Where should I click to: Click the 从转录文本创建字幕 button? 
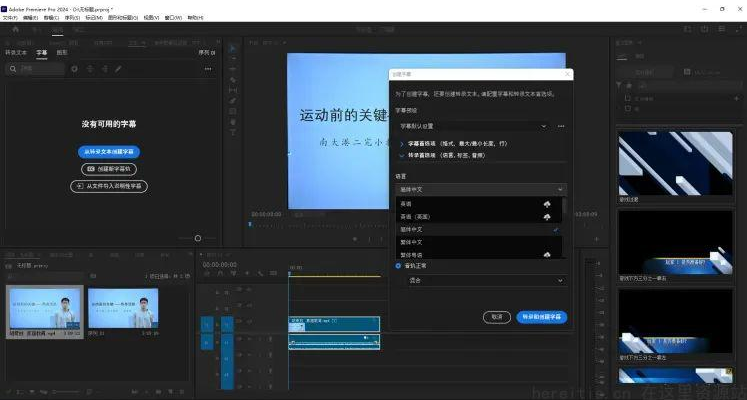tap(109, 152)
